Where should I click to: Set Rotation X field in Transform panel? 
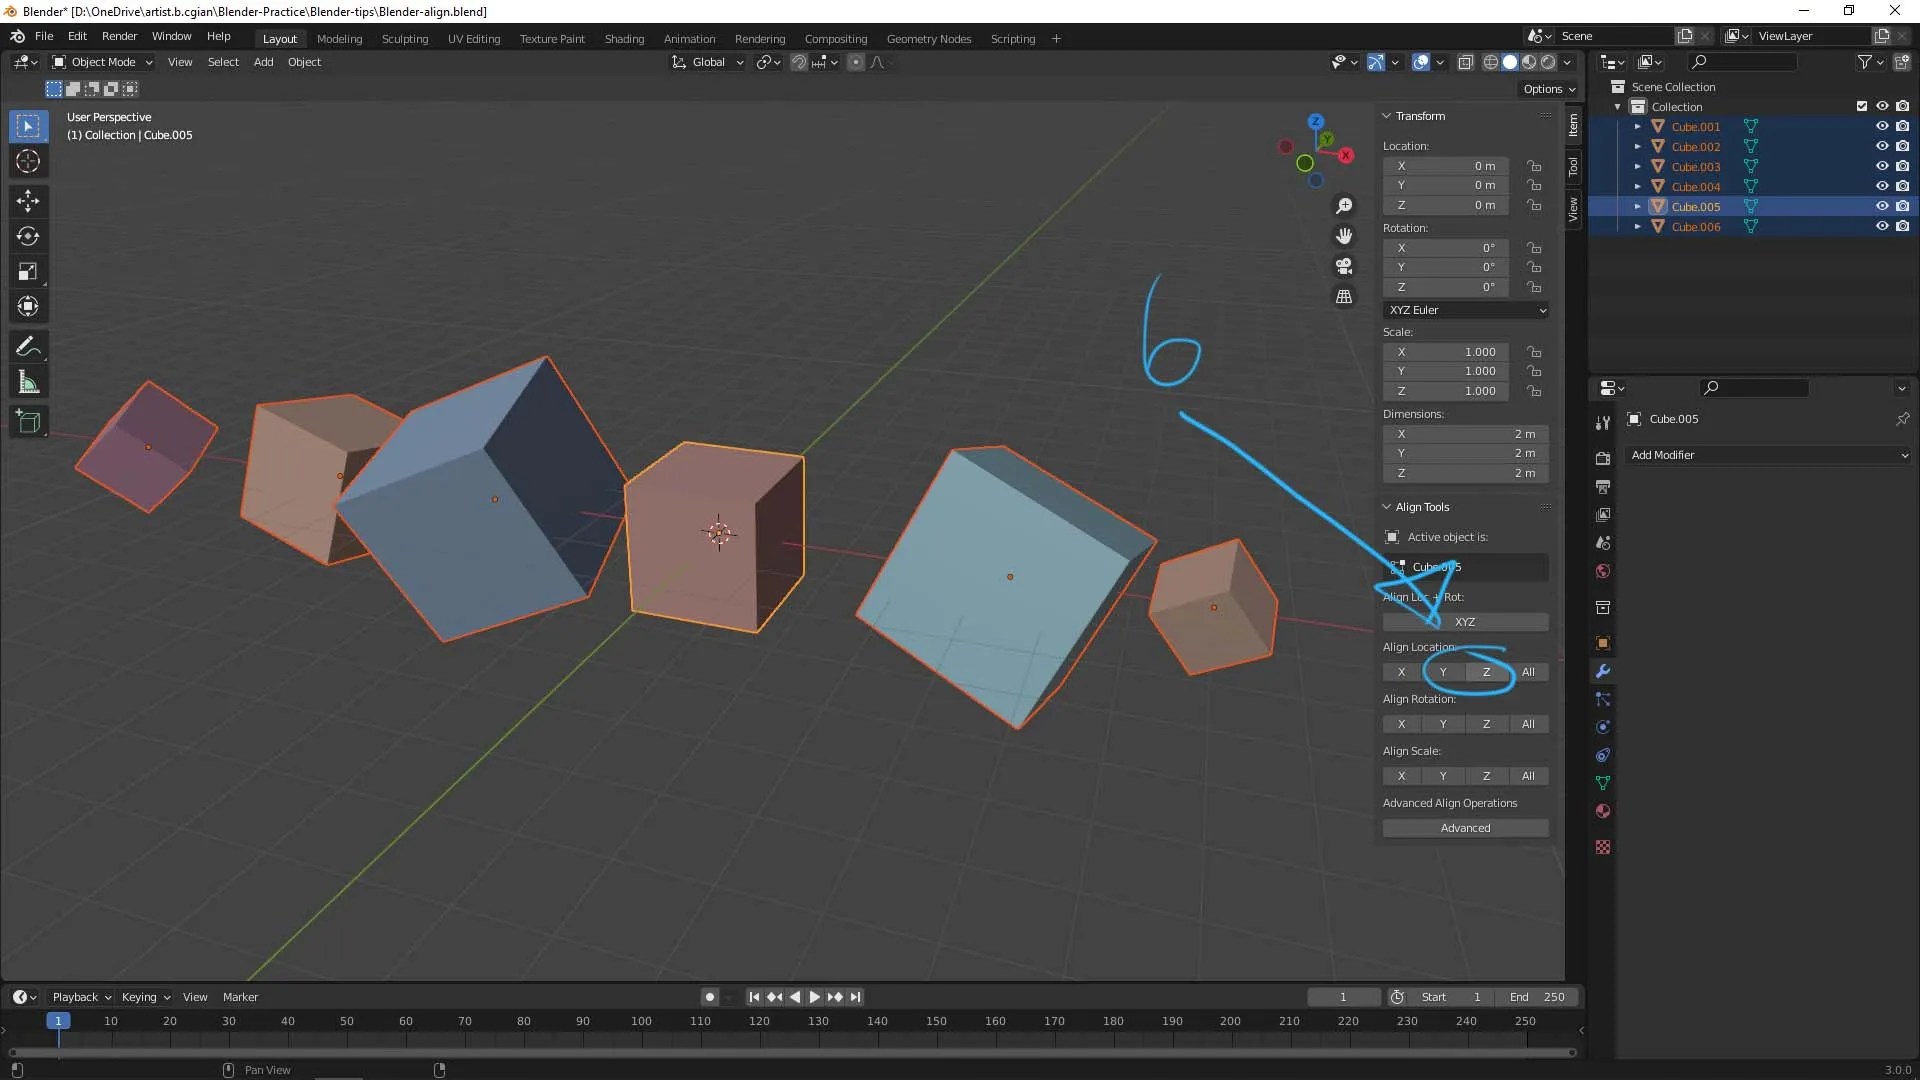[1446, 247]
